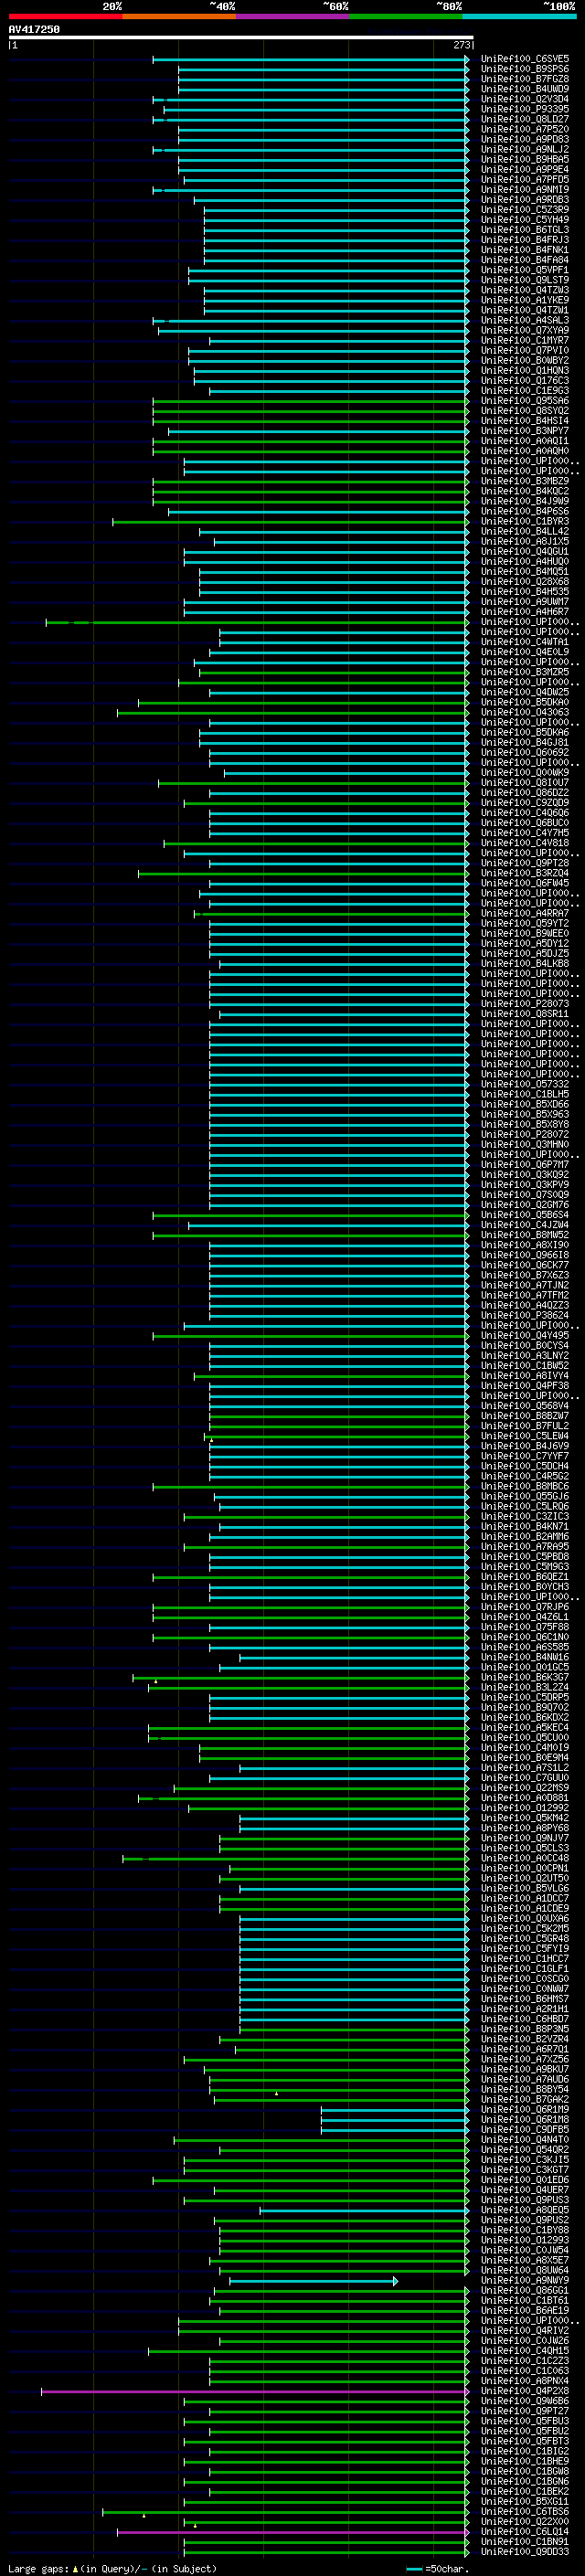Image resolution: width=585 pixels, height=2576 pixels.
Task: Select the UniRef100_Q4Y495 label
Action: pos(525,1335)
